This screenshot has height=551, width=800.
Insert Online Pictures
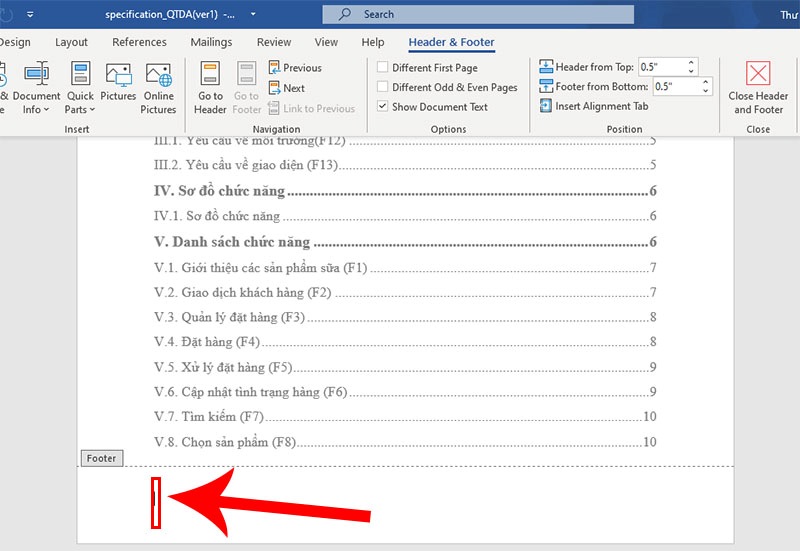[158, 88]
